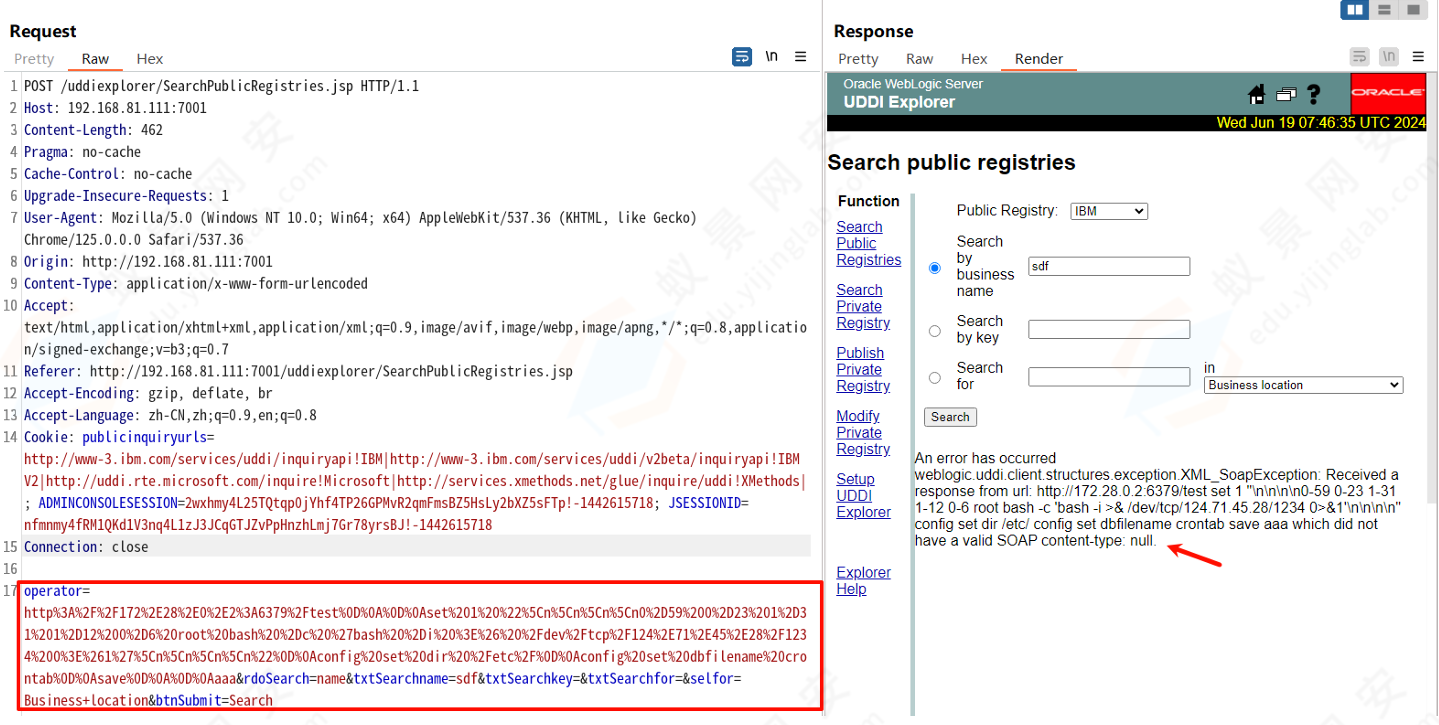Screen dimensions: 1439x725
Task: Switch to the Render tab in Response
Action: click(x=1039, y=59)
